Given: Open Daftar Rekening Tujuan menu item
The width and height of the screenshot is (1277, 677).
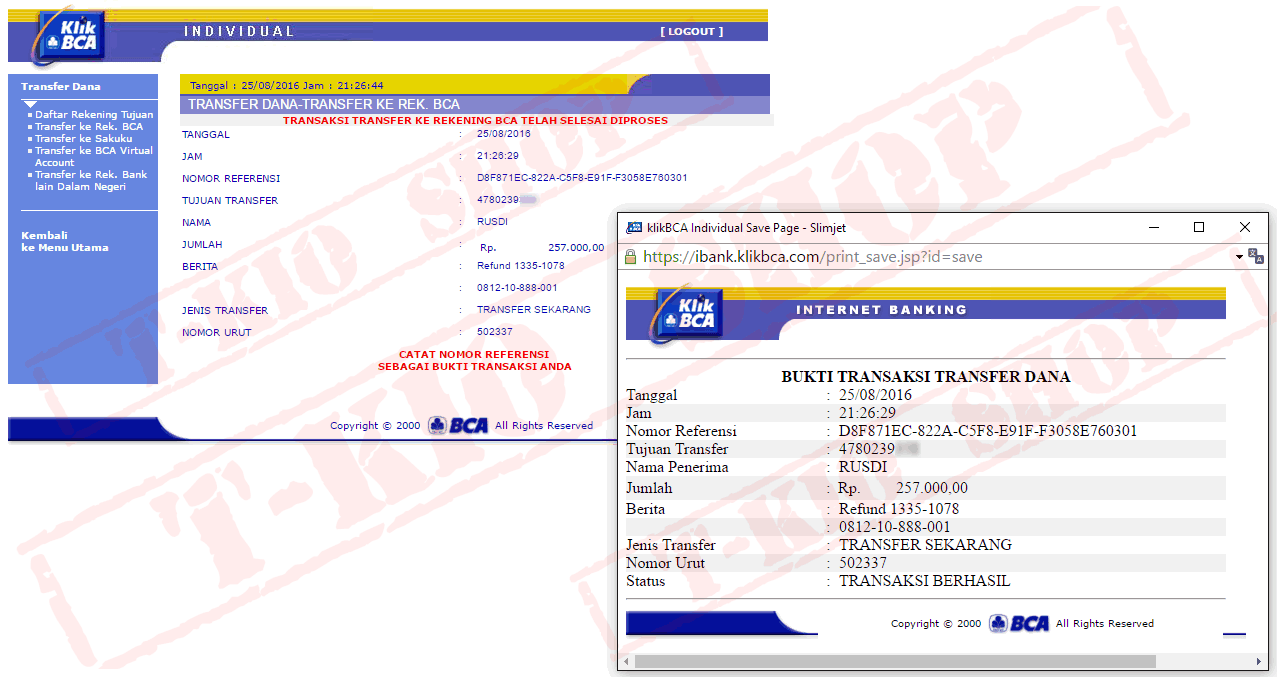Looking at the screenshot, I should [x=93, y=115].
